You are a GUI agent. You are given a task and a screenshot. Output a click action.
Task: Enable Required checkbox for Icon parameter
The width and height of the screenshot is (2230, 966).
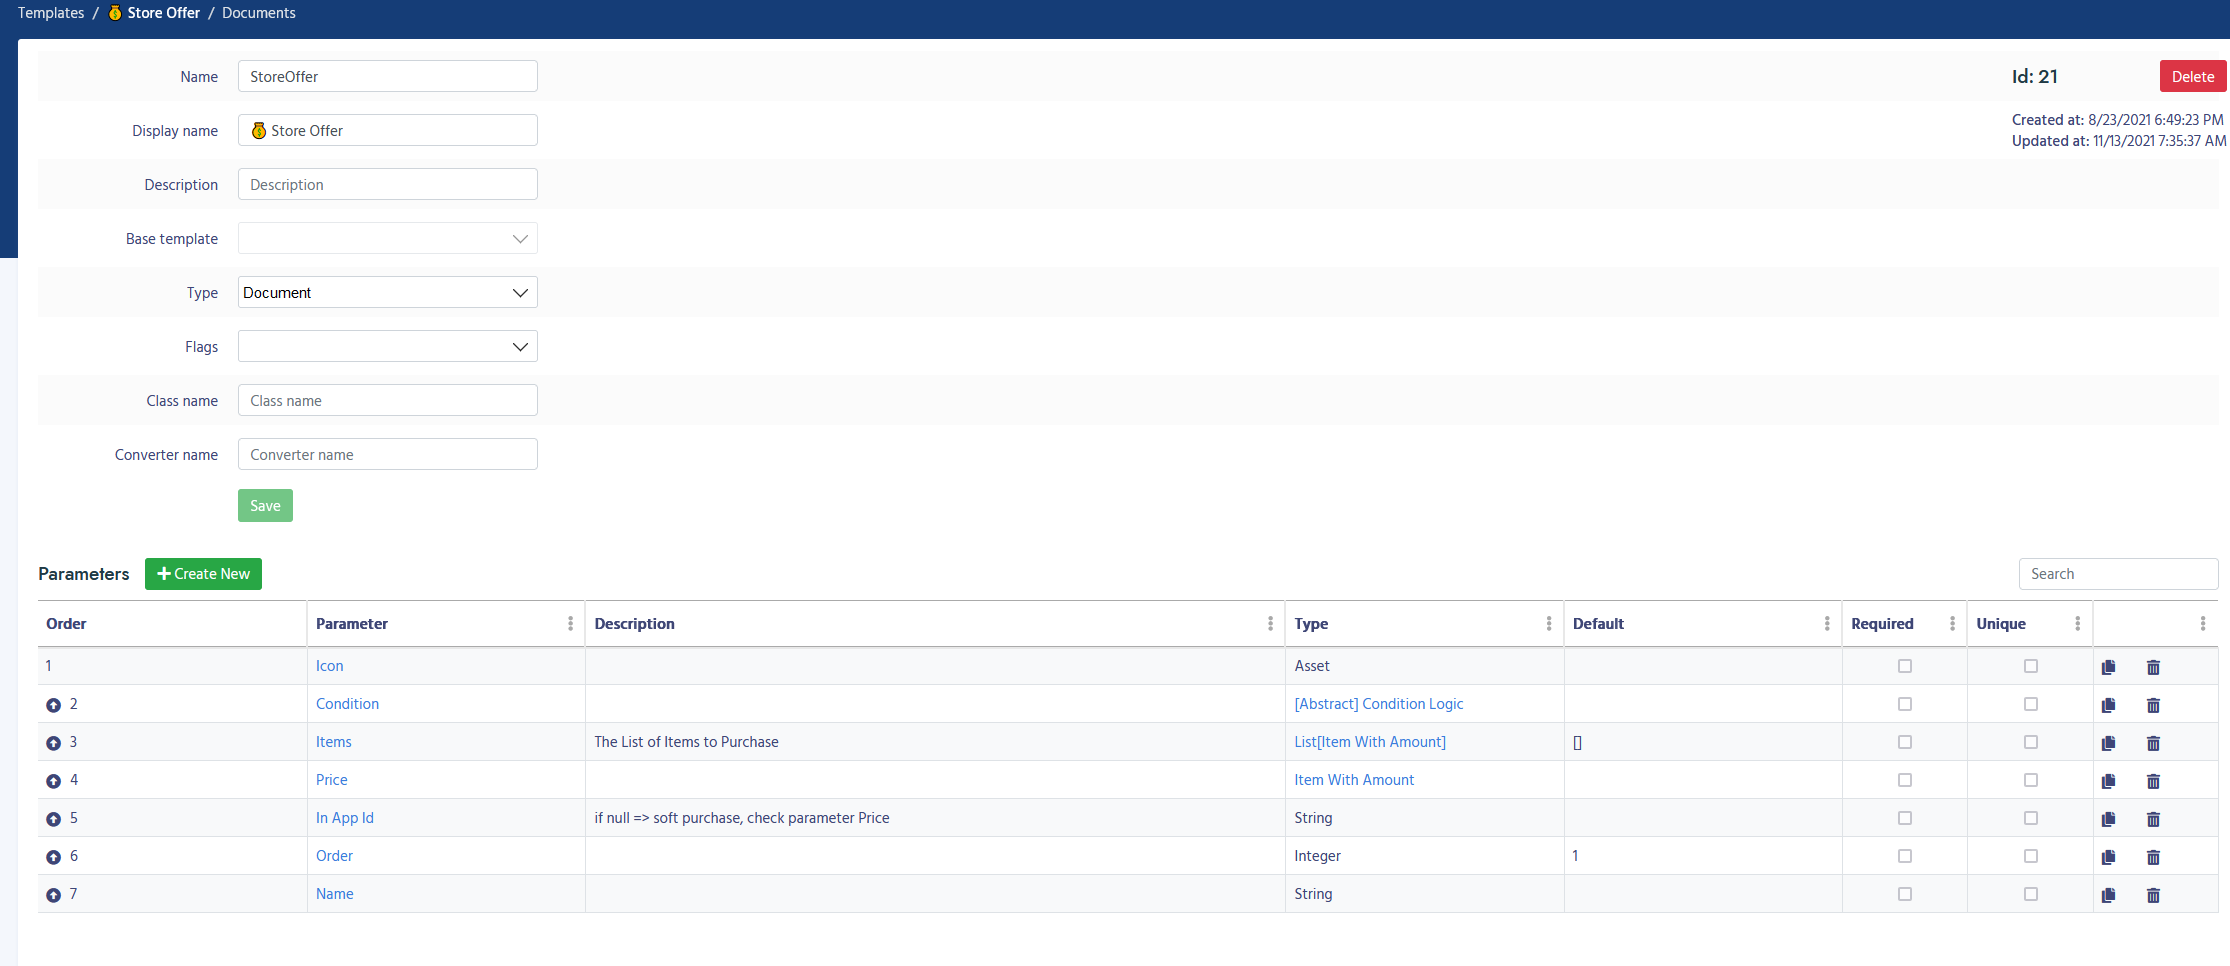(1904, 666)
